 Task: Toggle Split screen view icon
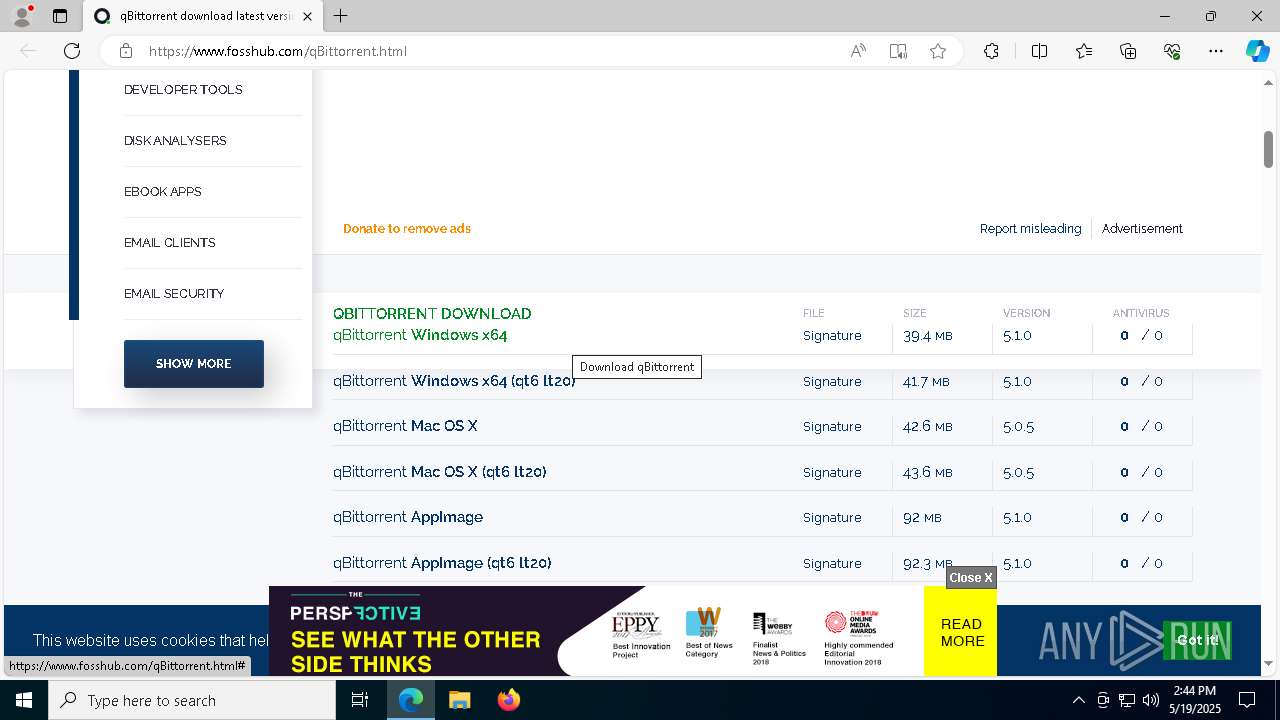[x=1039, y=51]
